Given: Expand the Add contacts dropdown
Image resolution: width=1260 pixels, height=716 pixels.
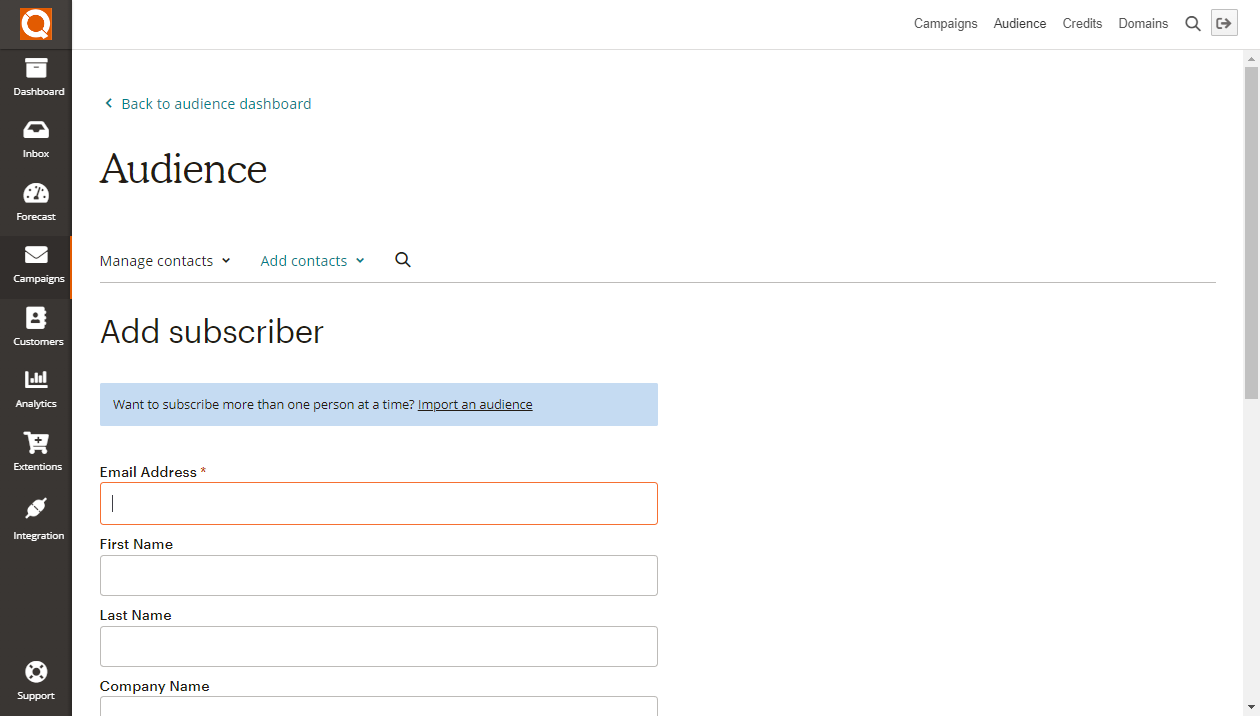Looking at the screenshot, I should (312, 261).
